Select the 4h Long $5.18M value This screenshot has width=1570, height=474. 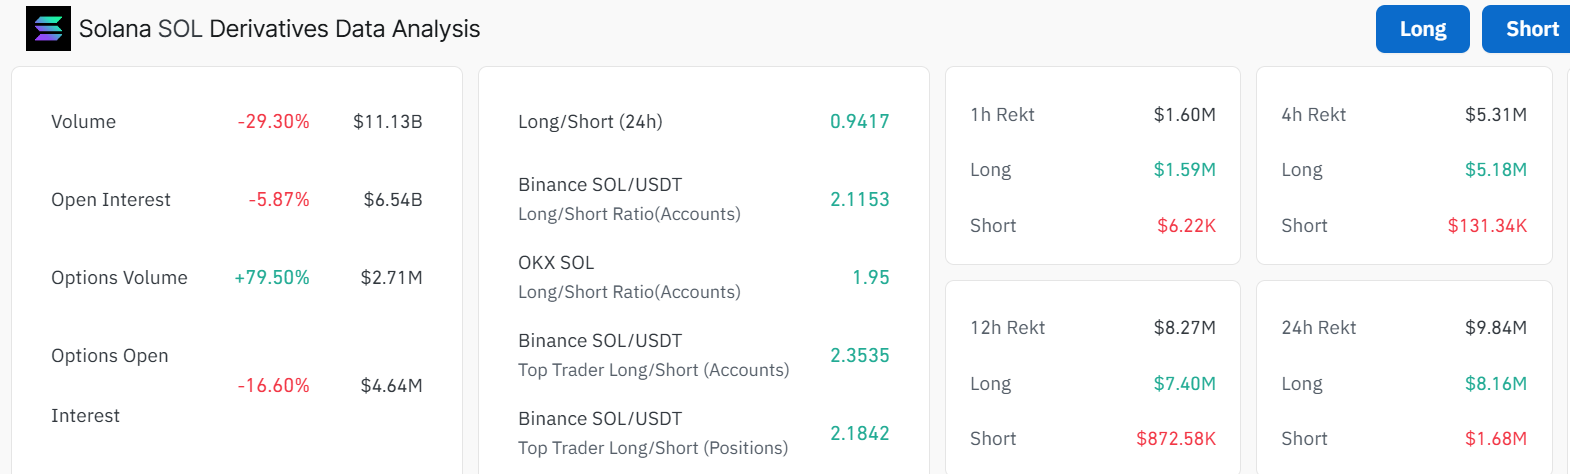[1496, 170]
